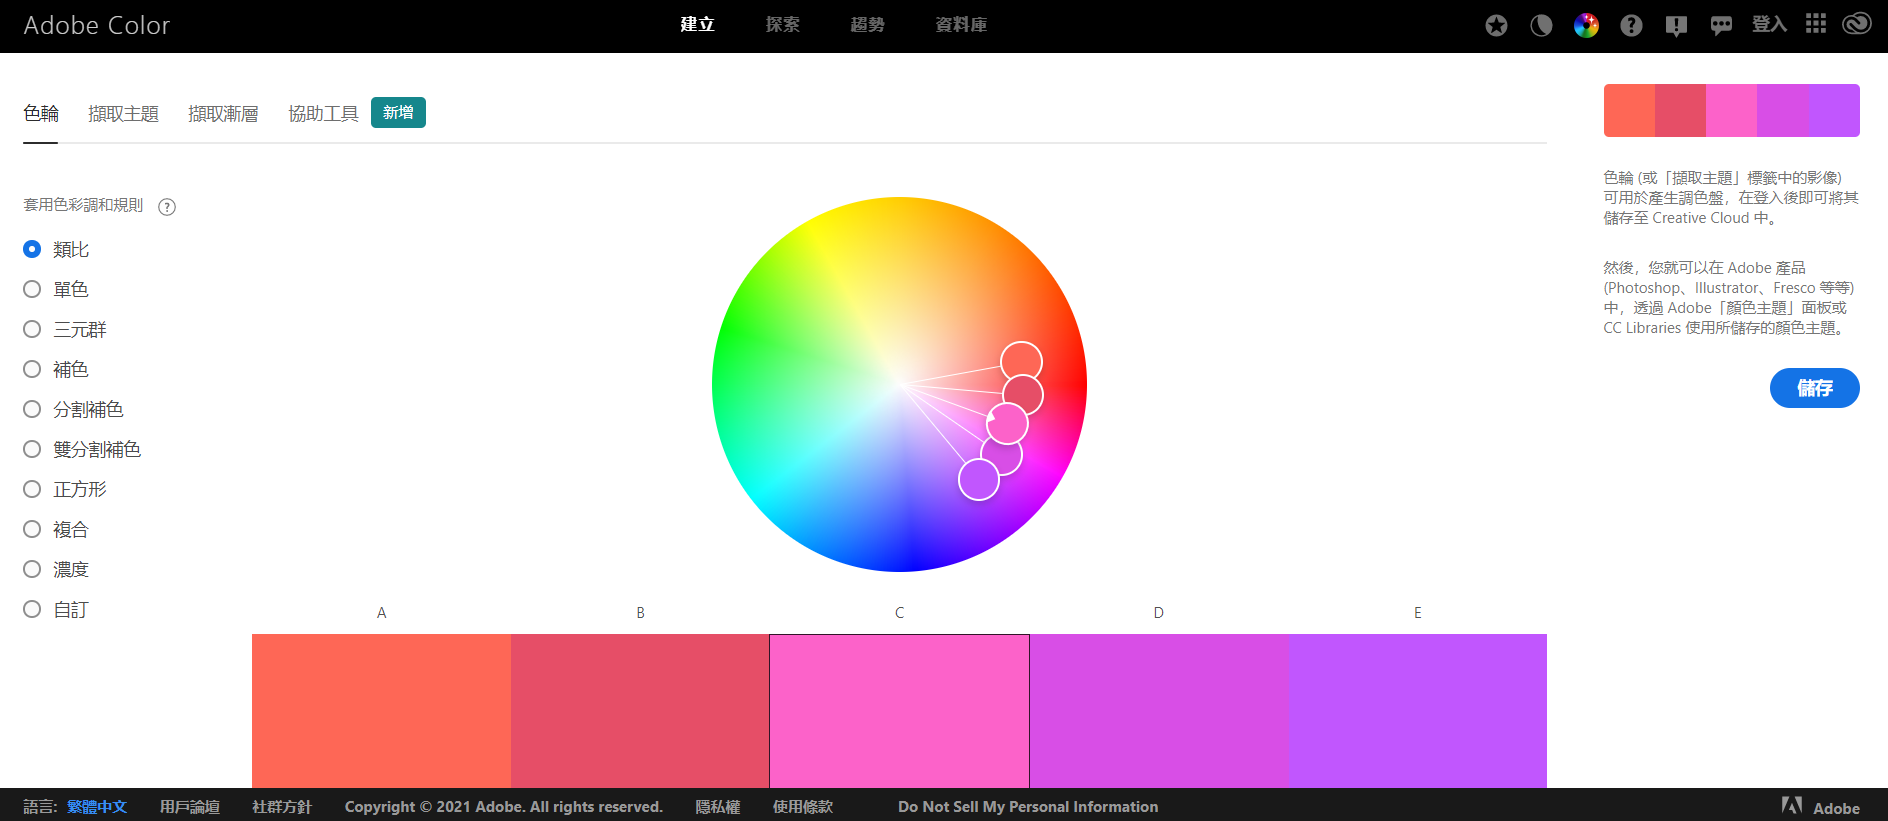Click the feedback exclamation icon

[x=1676, y=26]
